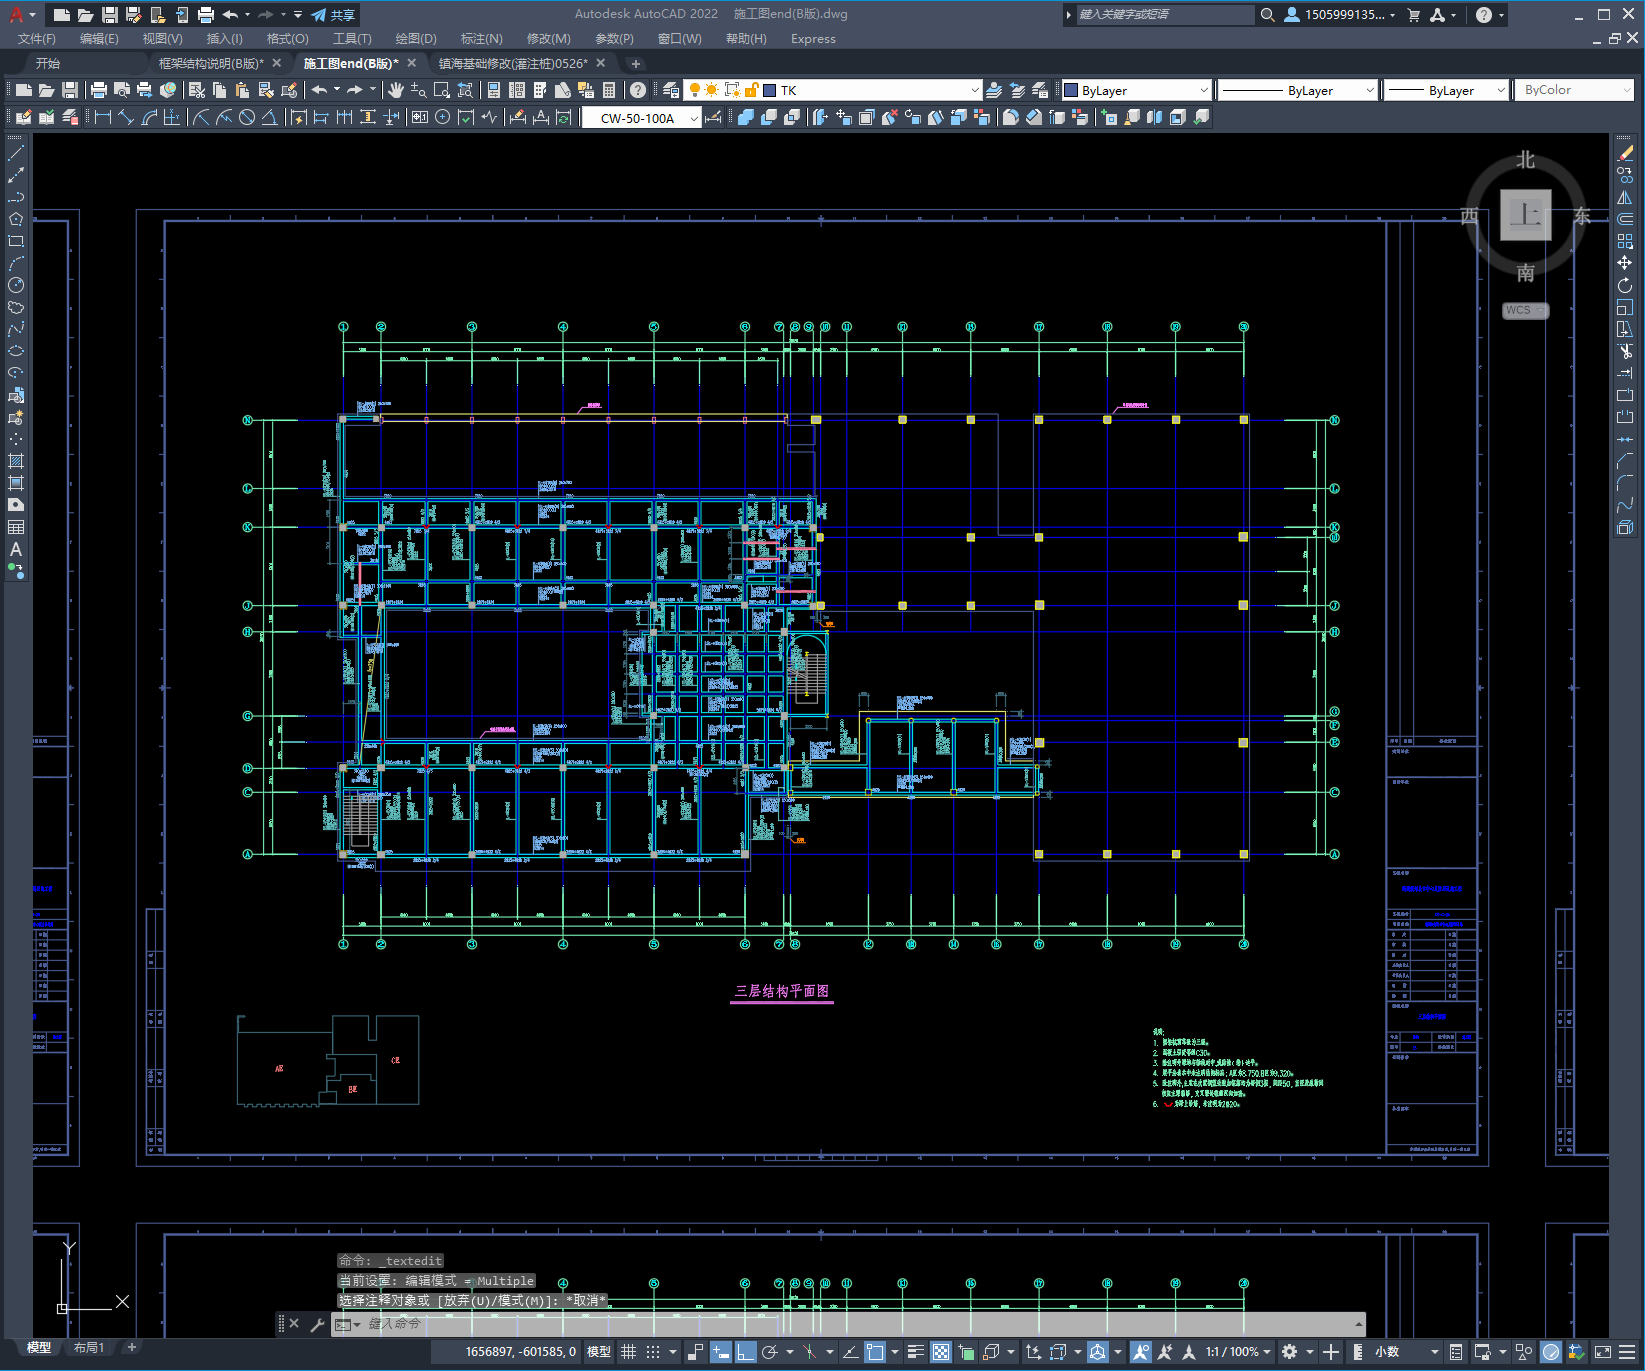Click the coordinates readout in status bar
1645x1371 pixels.
521,1352
